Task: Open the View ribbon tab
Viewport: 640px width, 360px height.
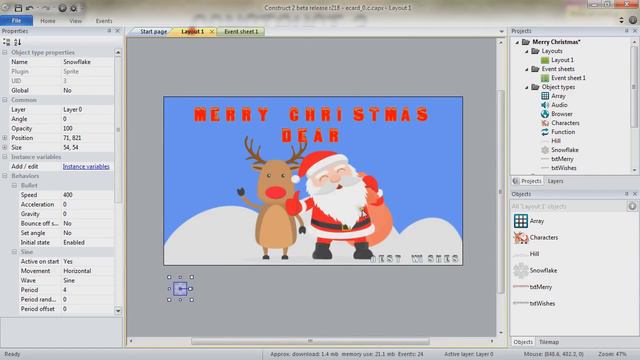Action: [76, 20]
